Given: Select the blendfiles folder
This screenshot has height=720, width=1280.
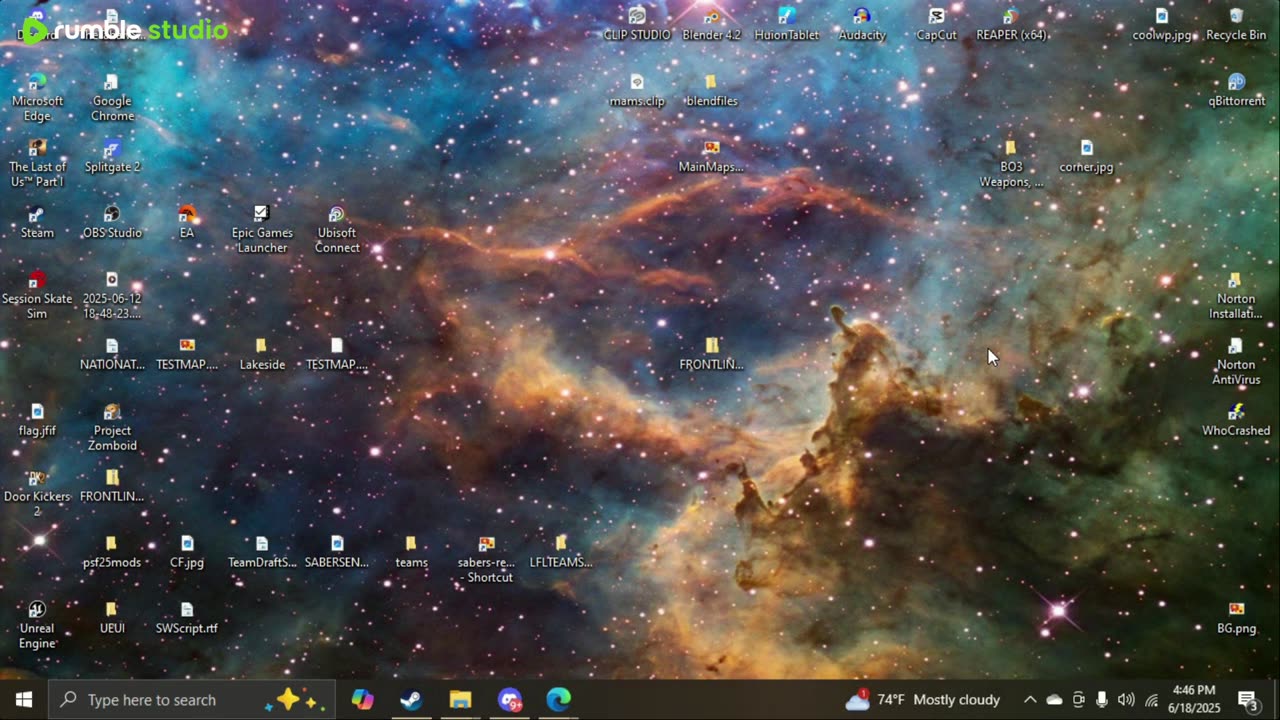Looking at the screenshot, I should click(x=711, y=90).
